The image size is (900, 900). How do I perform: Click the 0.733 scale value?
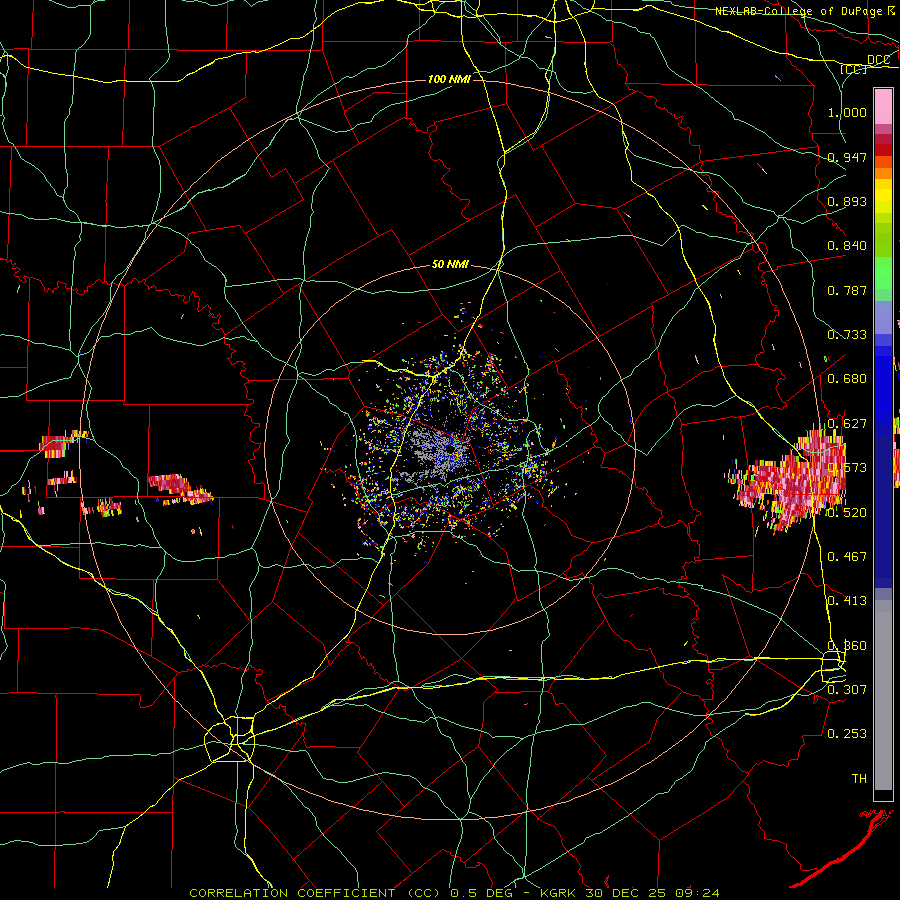pyautogui.click(x=847, y=335)
